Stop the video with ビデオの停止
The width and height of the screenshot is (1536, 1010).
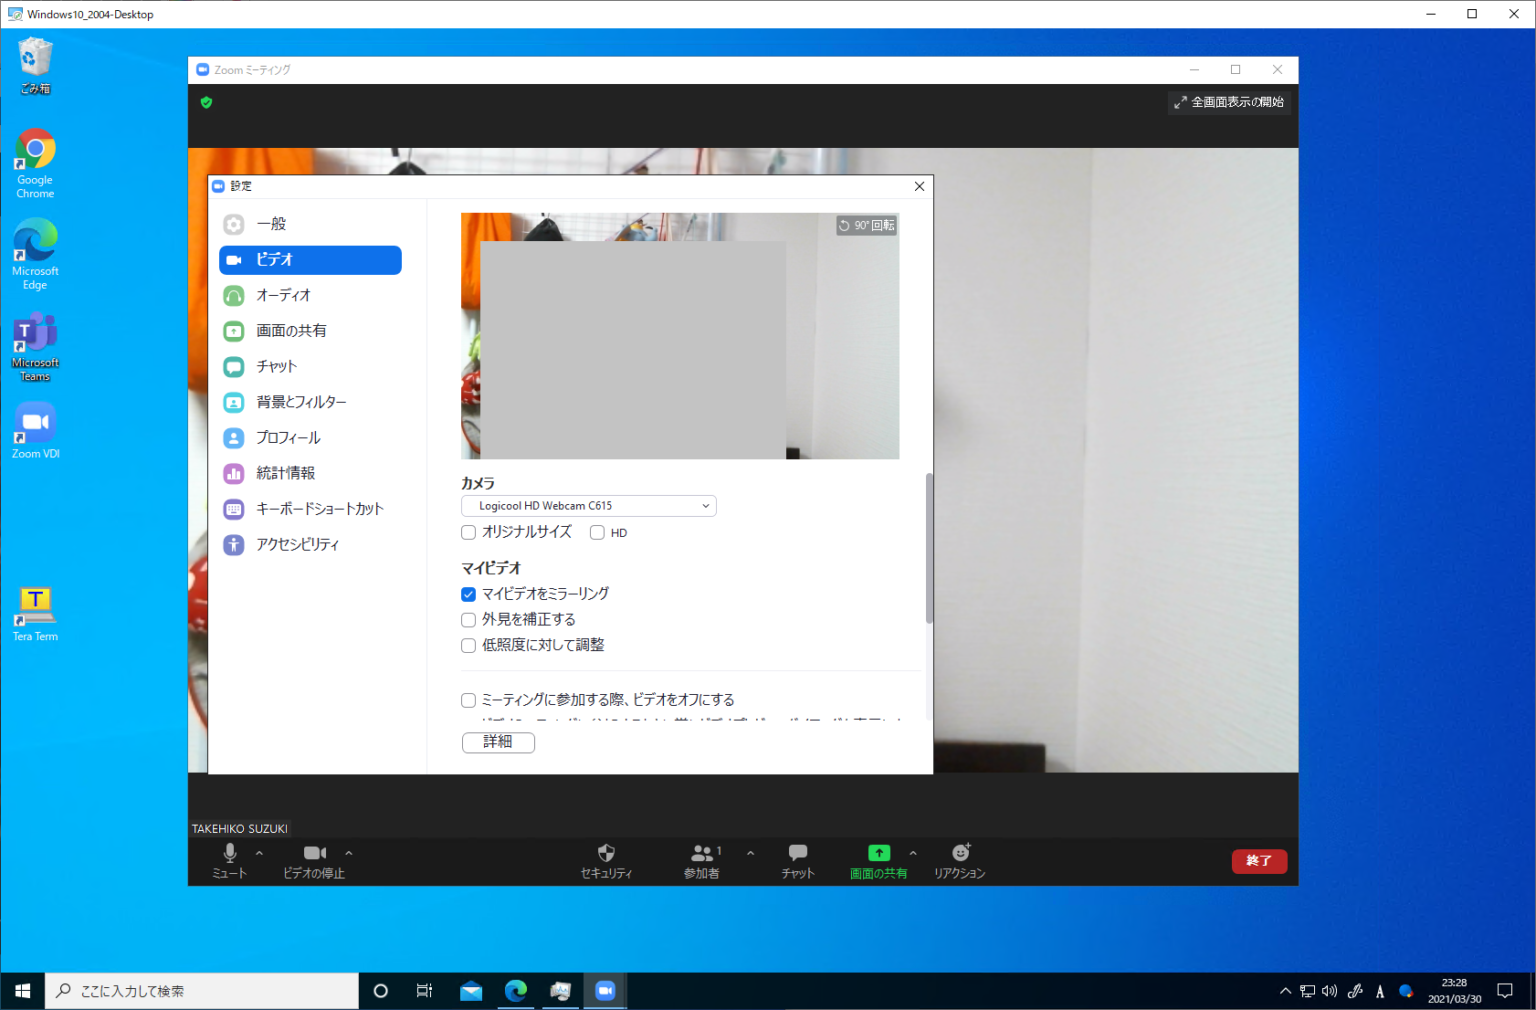[313, 860]
